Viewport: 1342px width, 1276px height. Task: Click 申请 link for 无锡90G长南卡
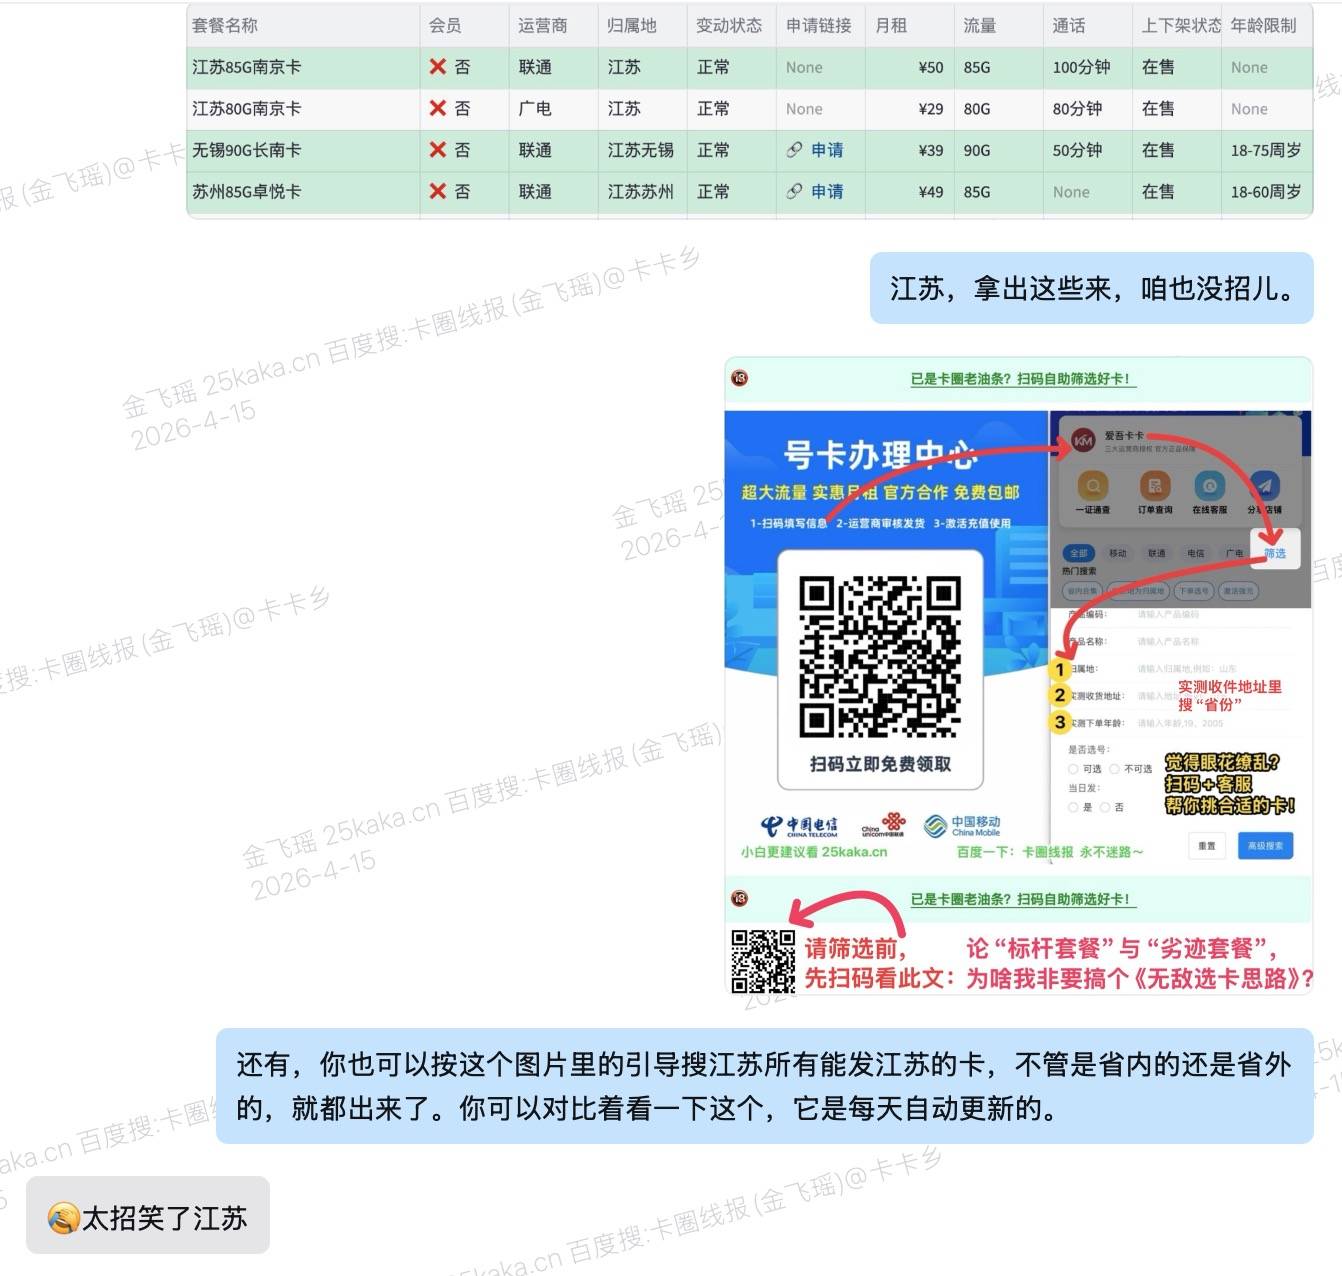pyautogui.click(x=826, y=150)
